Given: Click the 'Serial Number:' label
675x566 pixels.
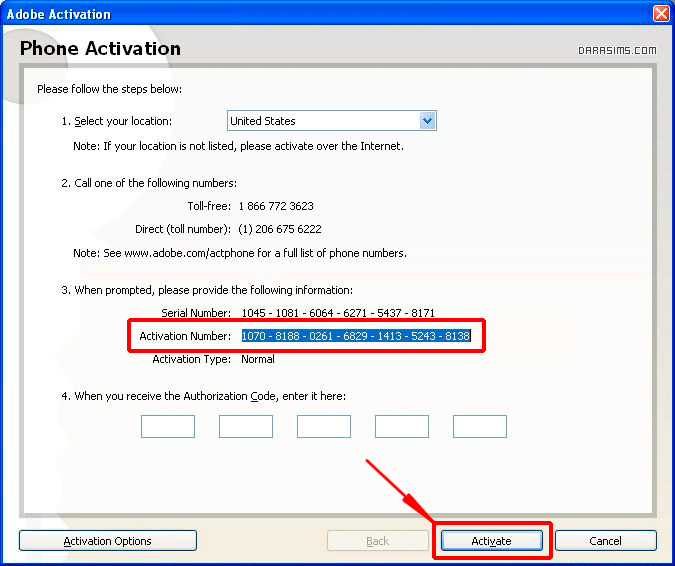Looking at the screenshot, I should (196, 313).
